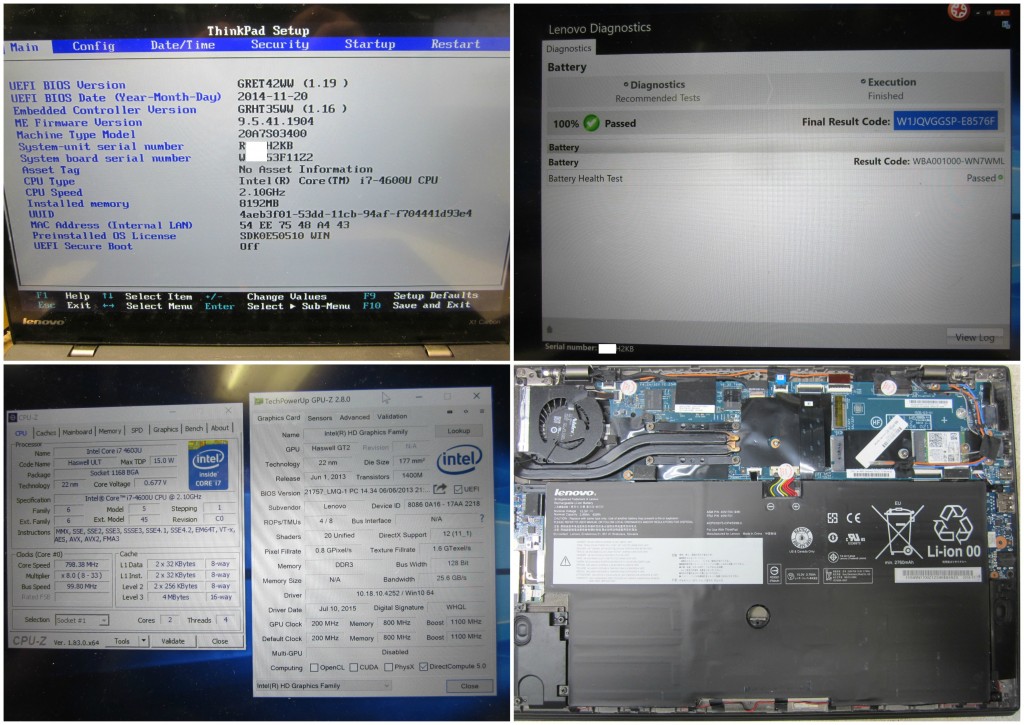Enable the PhysX checkbox
The image size is (1024, 725).
click(x=389, y=667)
